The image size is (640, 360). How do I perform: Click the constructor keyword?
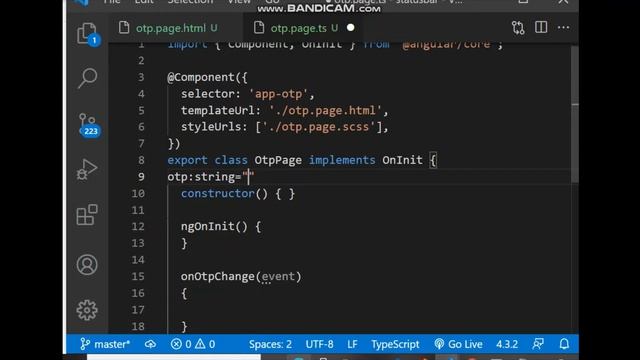(x=218, y=193)
